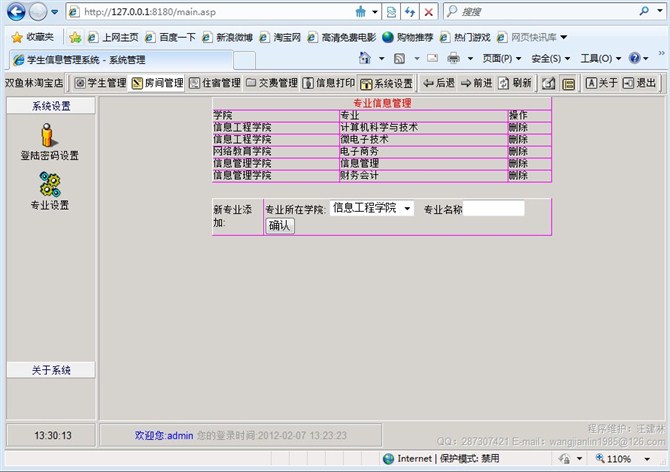Click the printer icon
The image size is (670, 472).
pos(453,58)
